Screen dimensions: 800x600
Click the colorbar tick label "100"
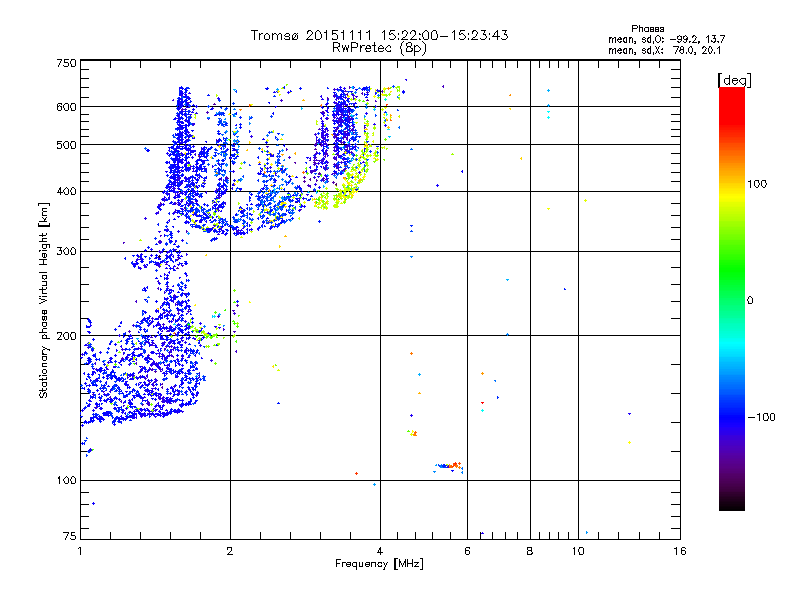point(757,184)
